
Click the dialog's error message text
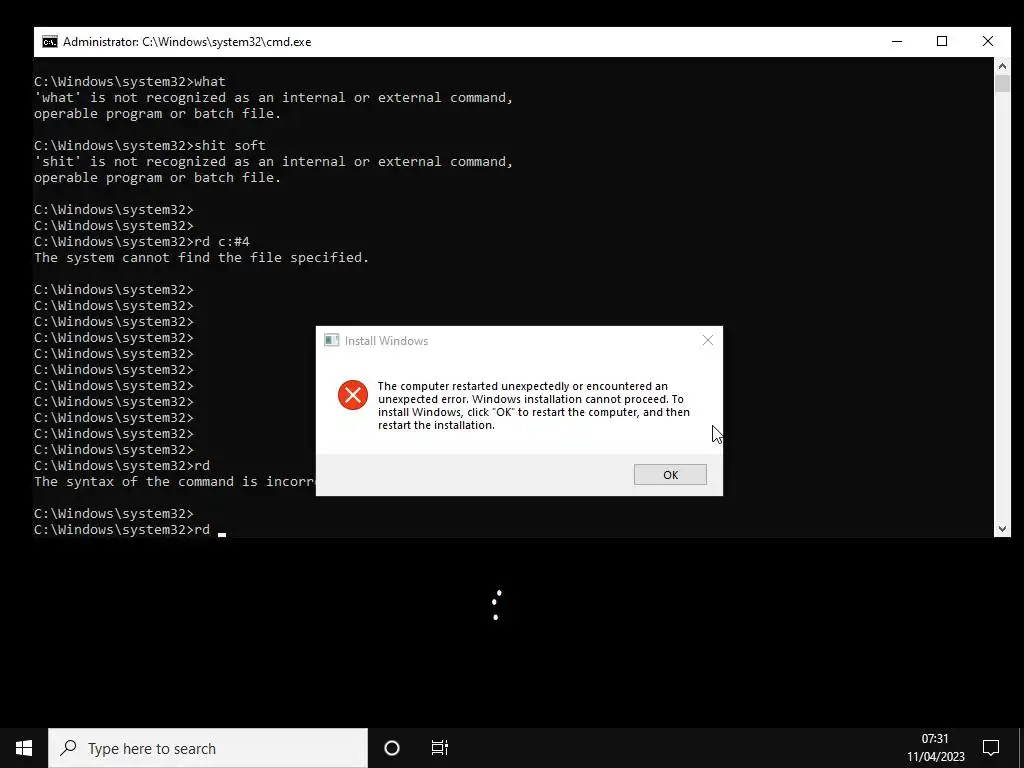(x=534, y=406)
